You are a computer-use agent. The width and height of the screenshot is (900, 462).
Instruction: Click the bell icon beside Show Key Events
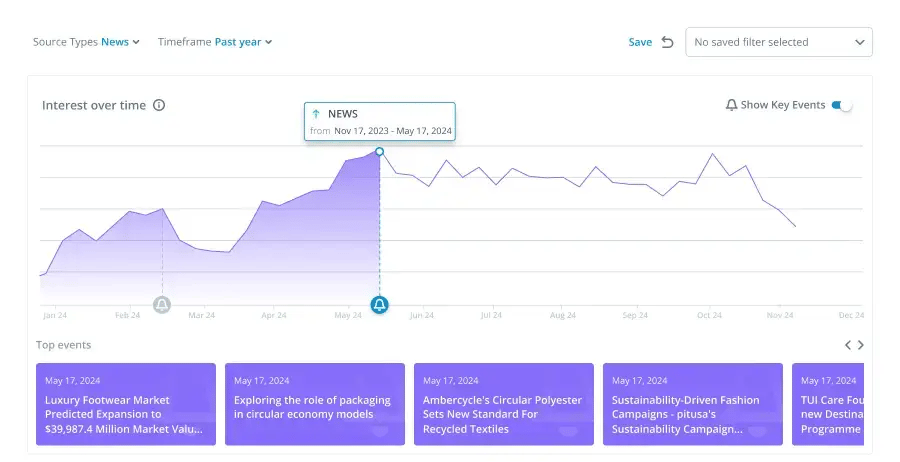[x=731, y=105]
